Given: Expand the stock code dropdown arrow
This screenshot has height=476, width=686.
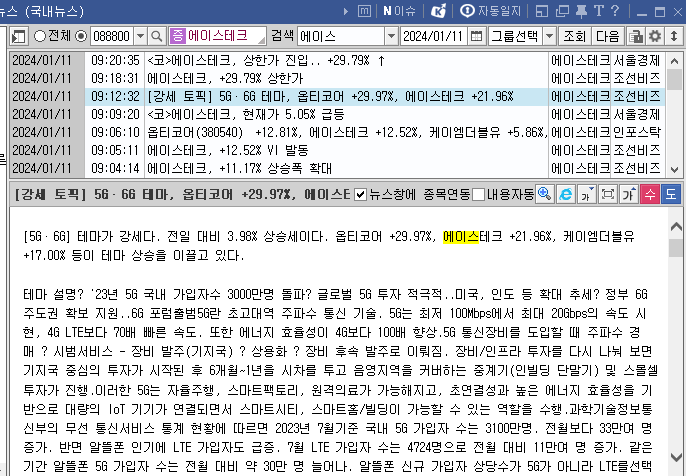Looking at the screenshot, I should (x=140, y=36).
